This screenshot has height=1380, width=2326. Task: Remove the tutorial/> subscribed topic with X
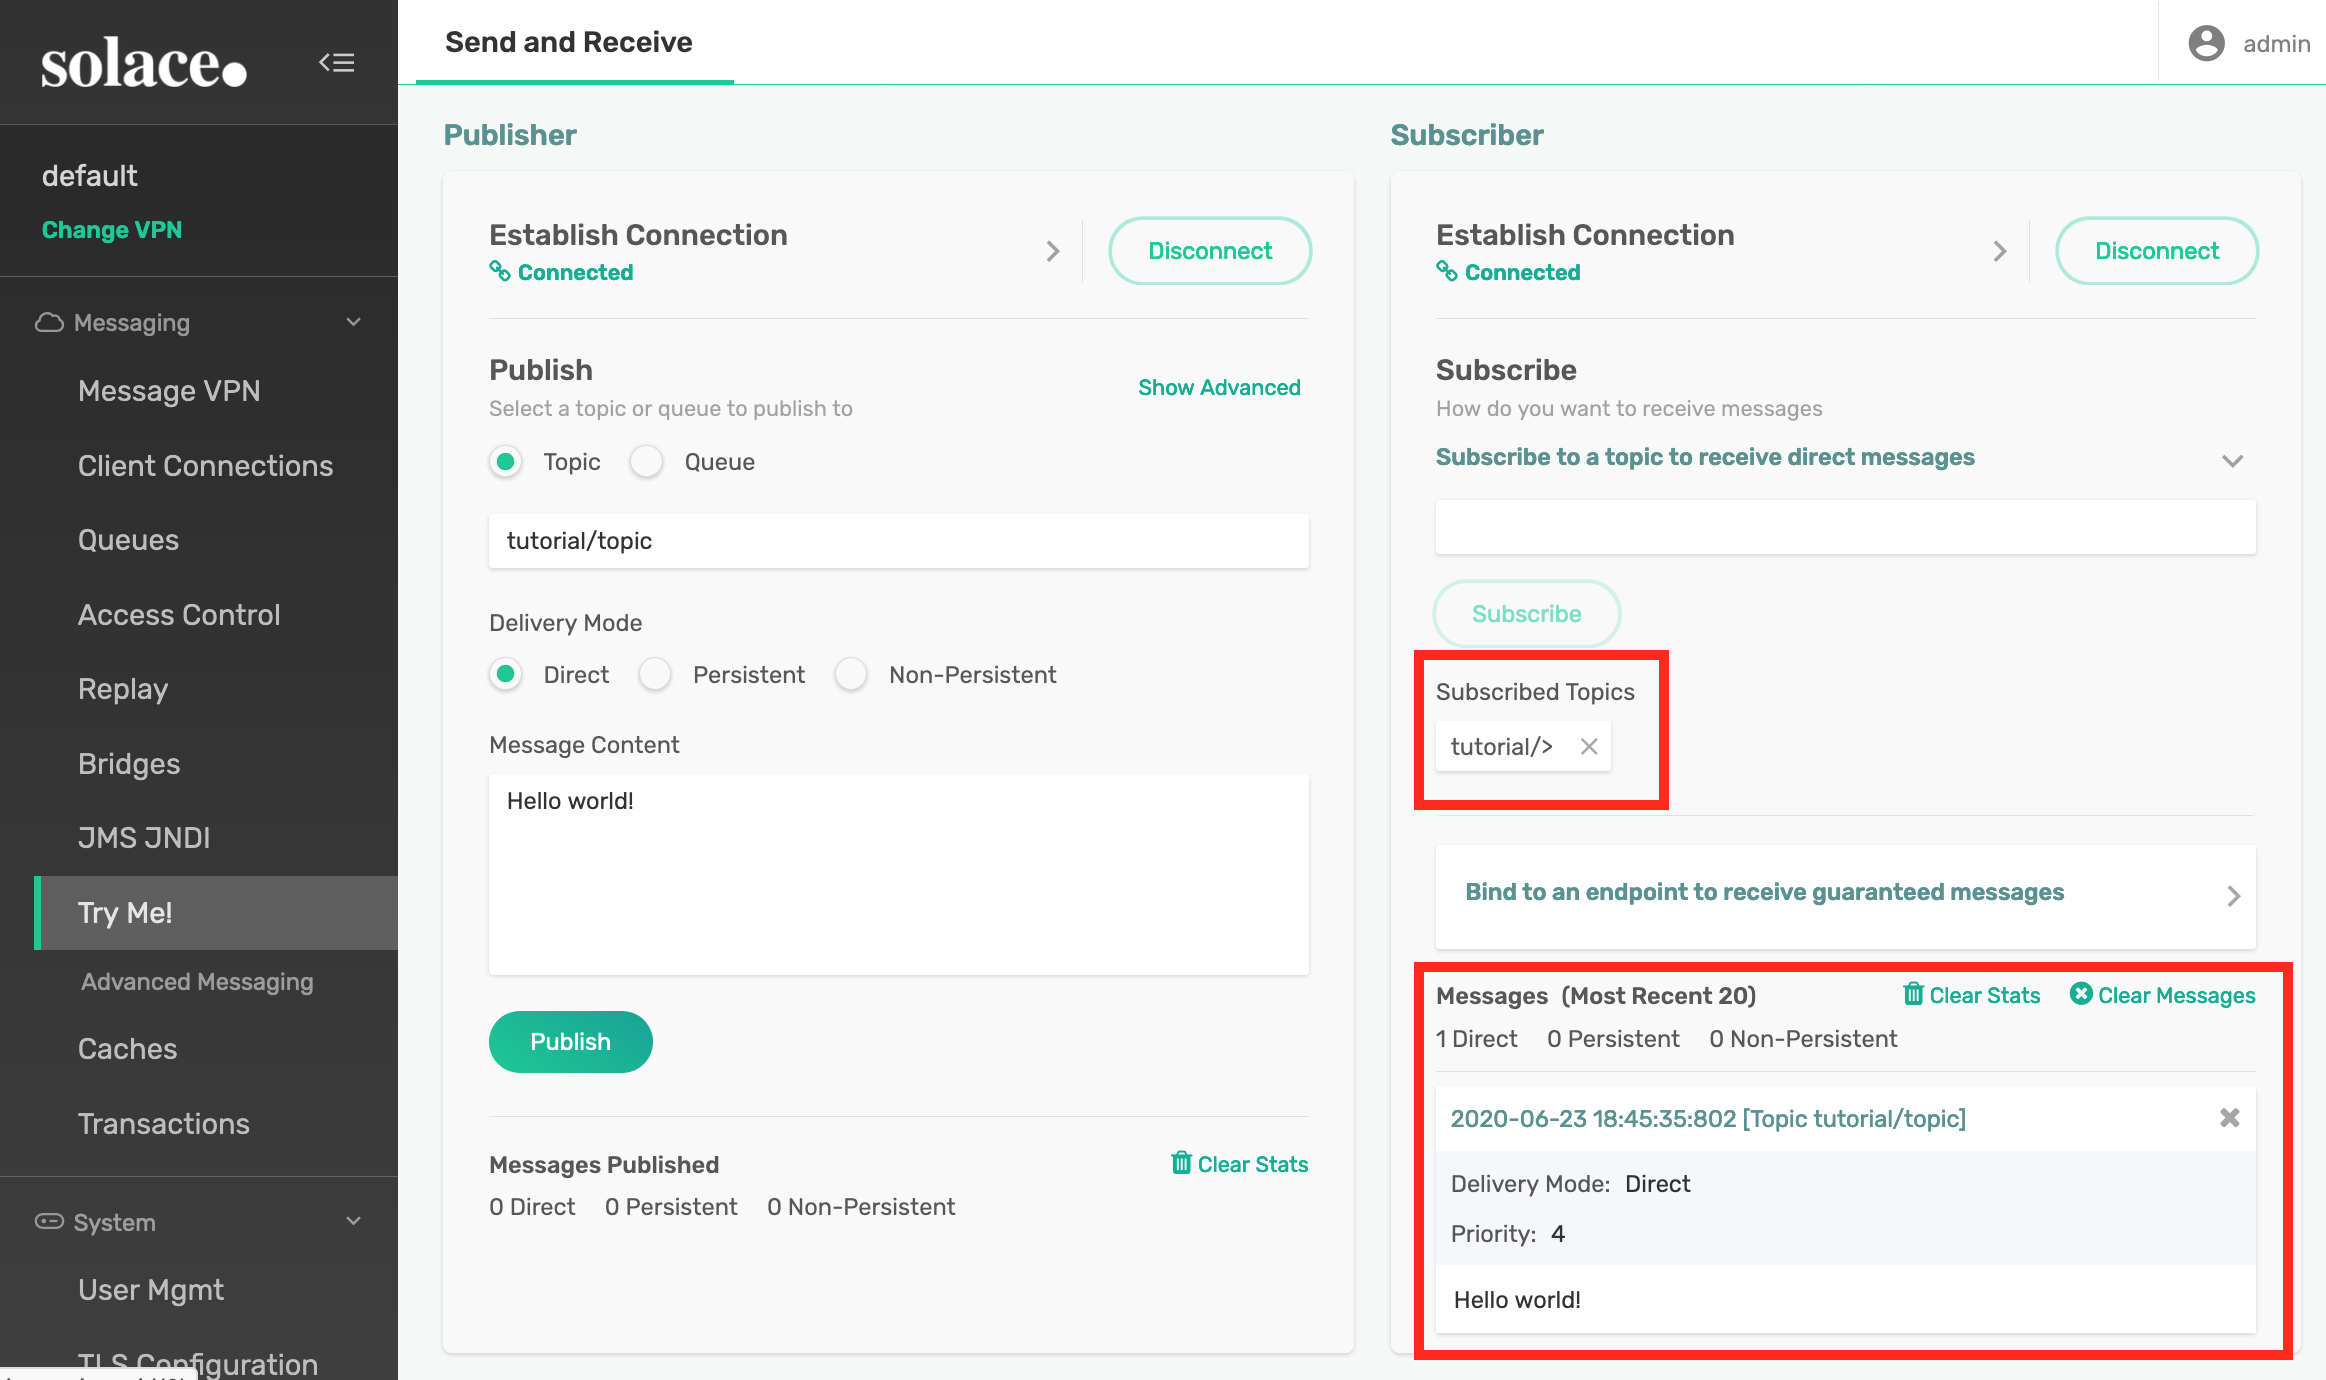click(1589, 746)
